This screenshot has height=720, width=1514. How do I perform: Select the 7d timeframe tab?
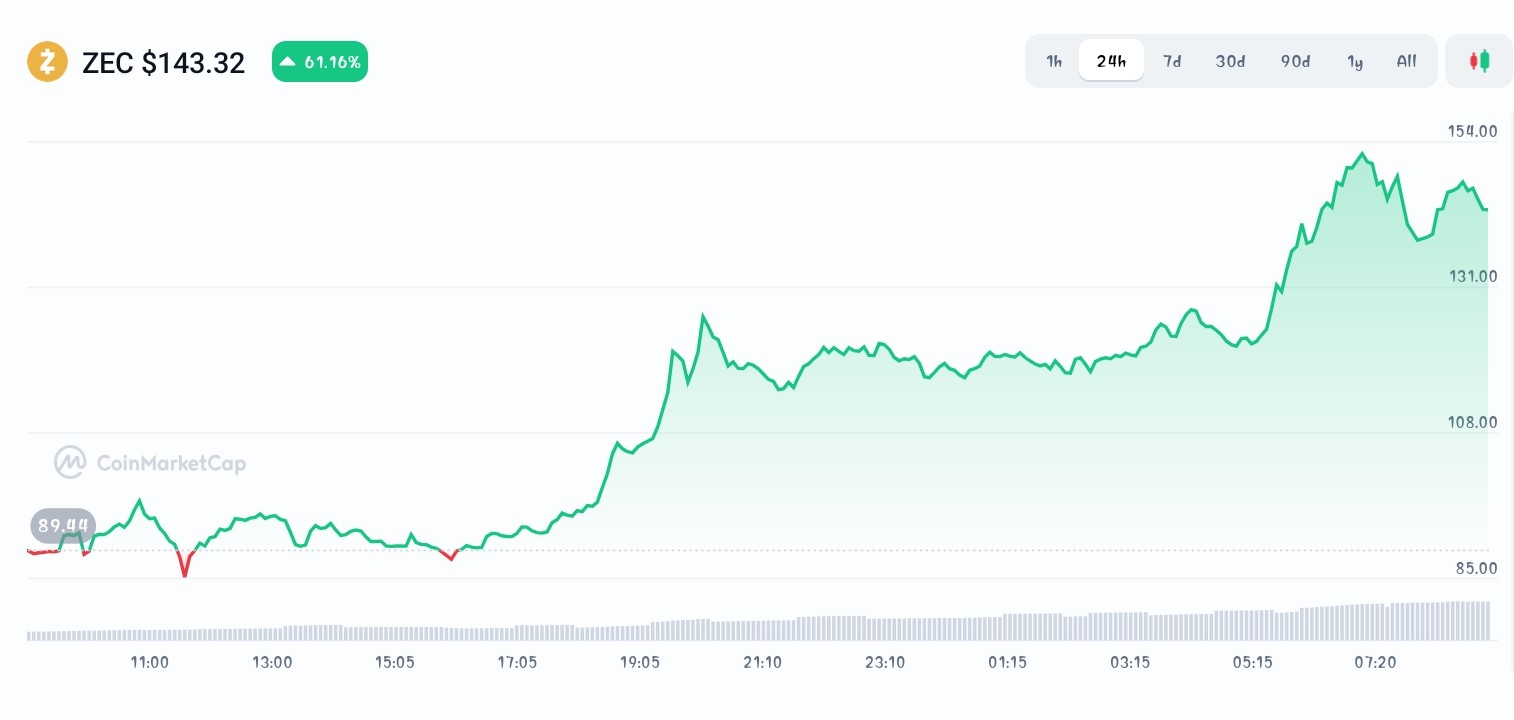1171,61
